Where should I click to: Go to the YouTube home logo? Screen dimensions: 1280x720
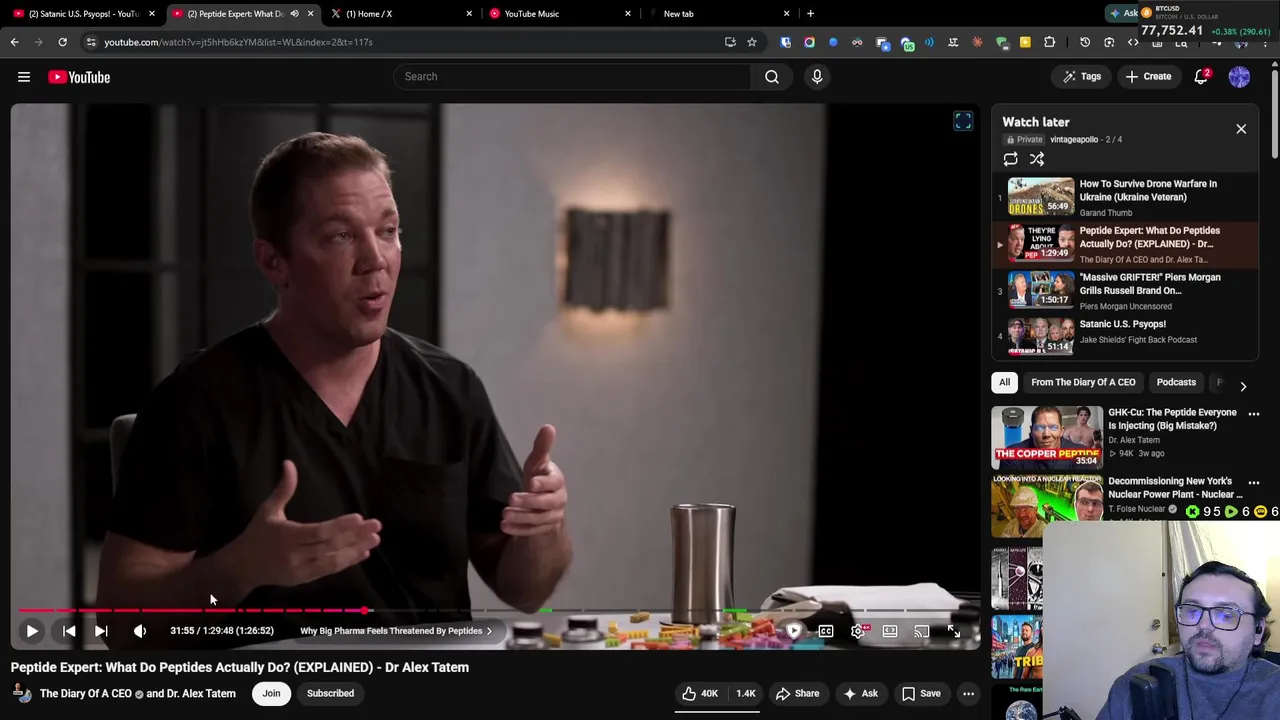(79, 77)
